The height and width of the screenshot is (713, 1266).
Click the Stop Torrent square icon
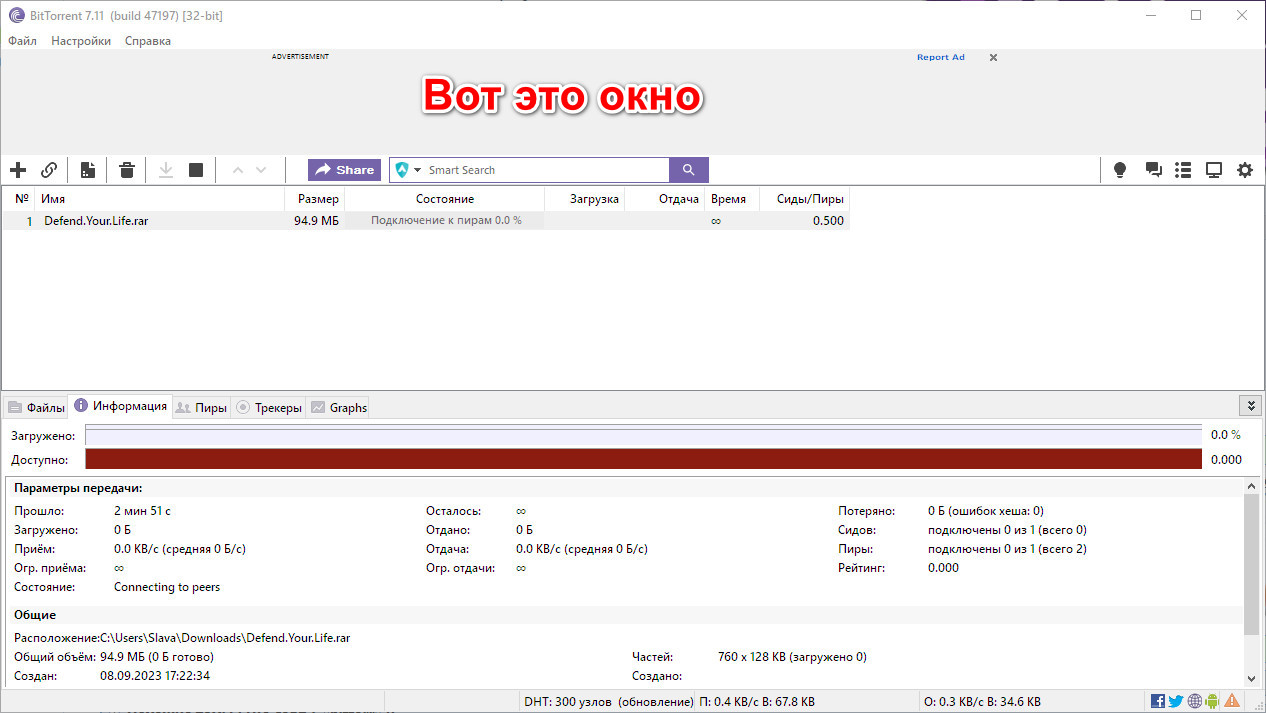(x=196, y=170)
